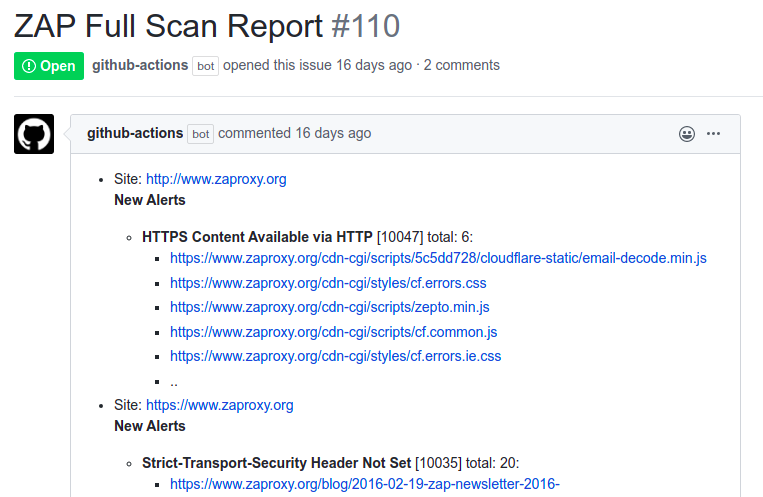Click the bot label in comment header

tap(201, 134)
